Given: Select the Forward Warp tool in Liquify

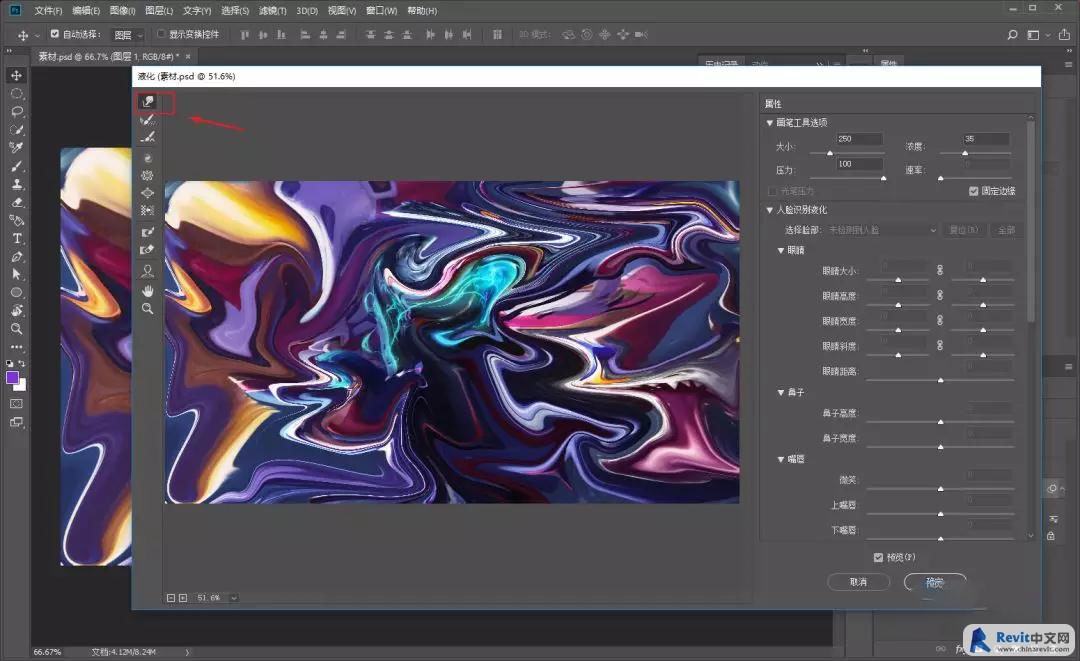Looking at the screenshot, I should [x=147, y=101].
